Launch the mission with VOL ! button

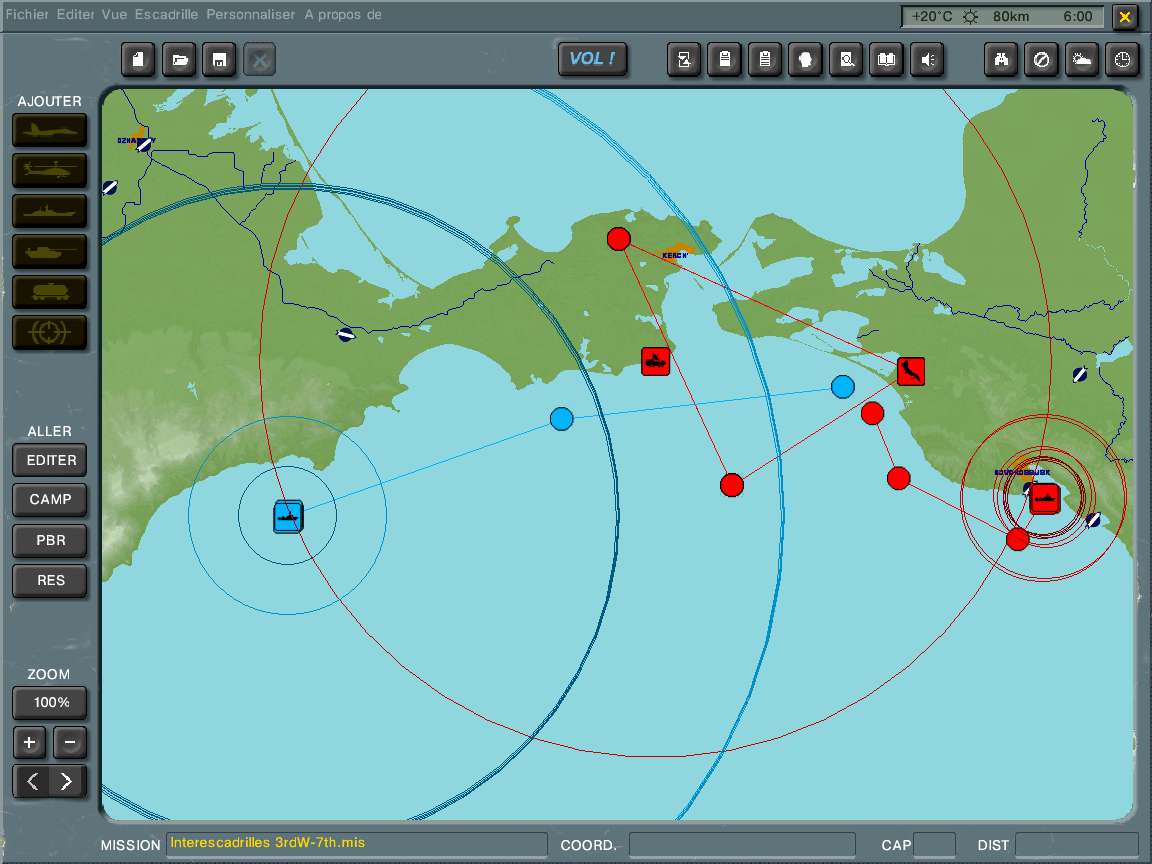click(593, 59)
